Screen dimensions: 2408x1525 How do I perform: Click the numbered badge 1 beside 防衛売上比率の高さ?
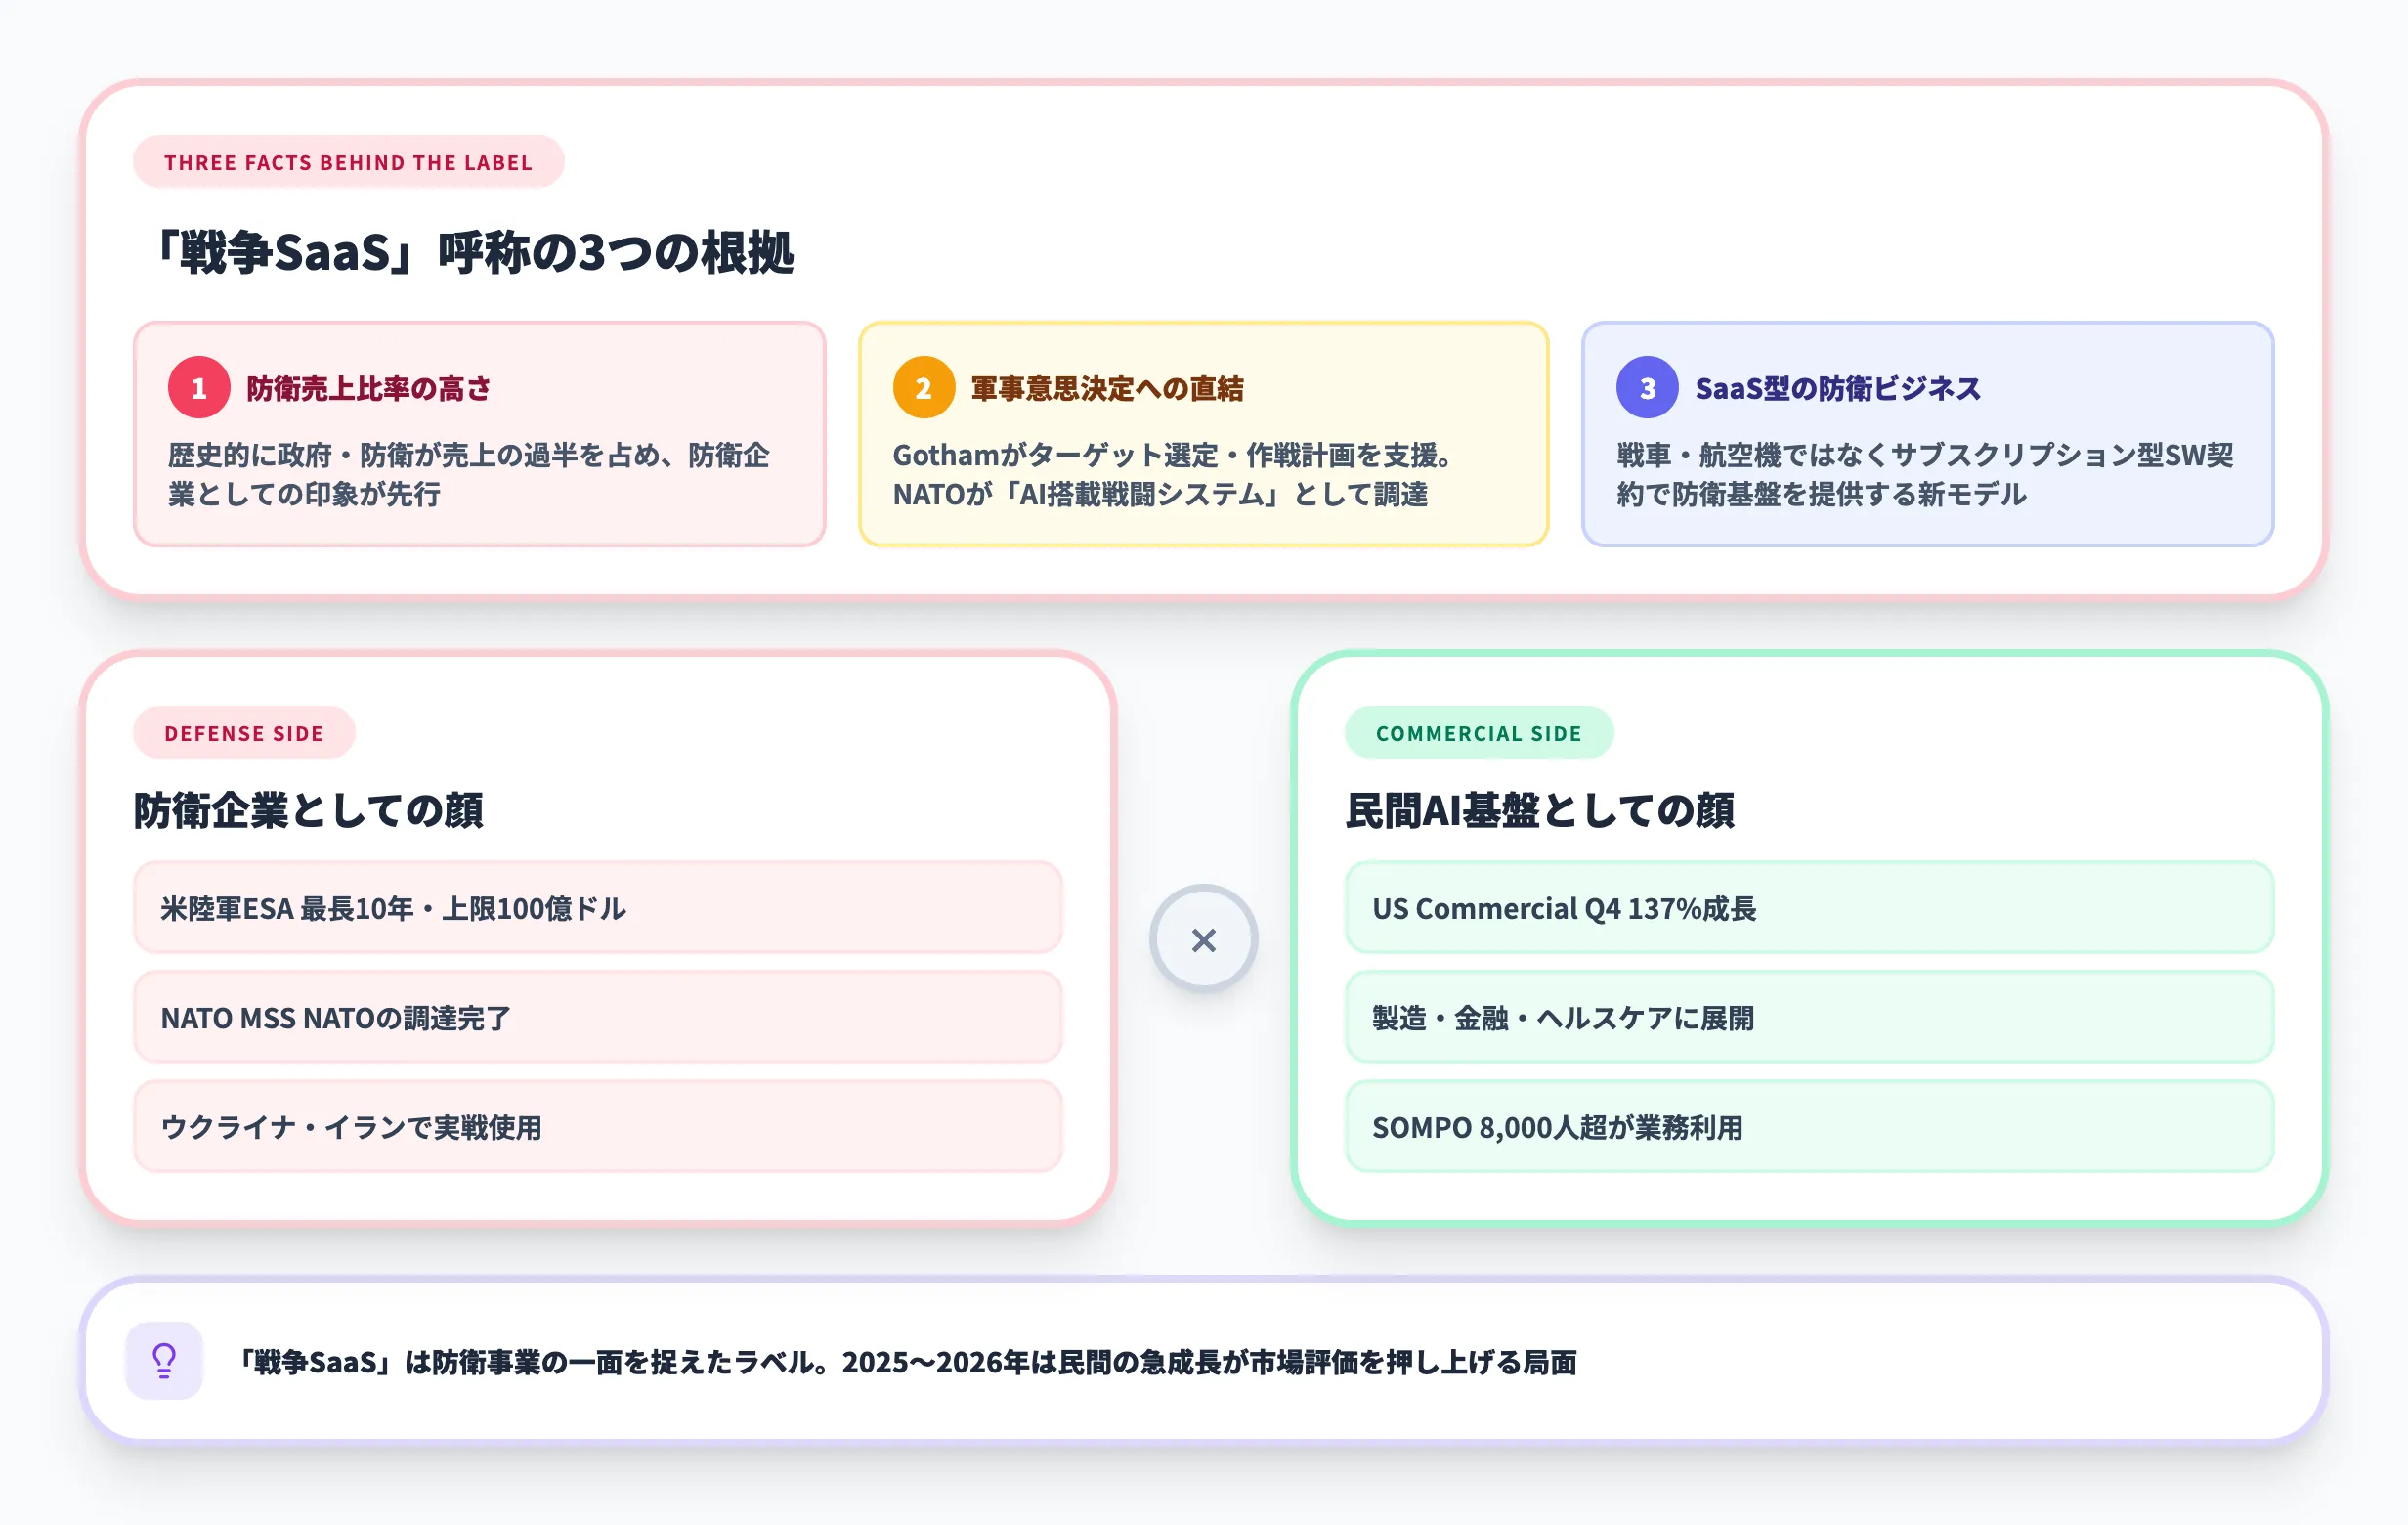[x=198, y=390]
